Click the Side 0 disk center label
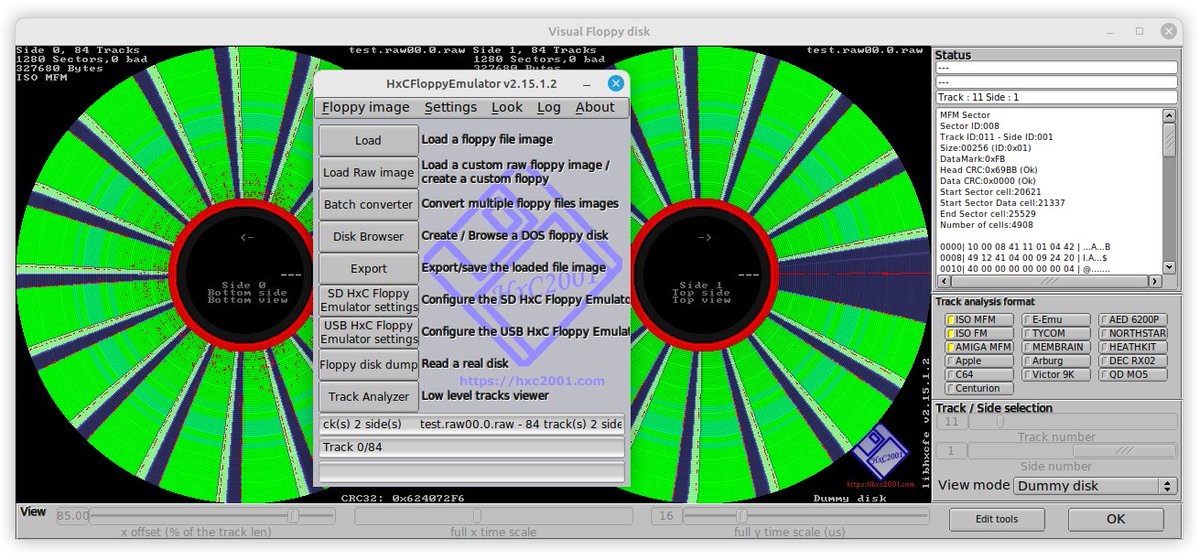This screenshot has height=560, width=1200. [247, 292]
